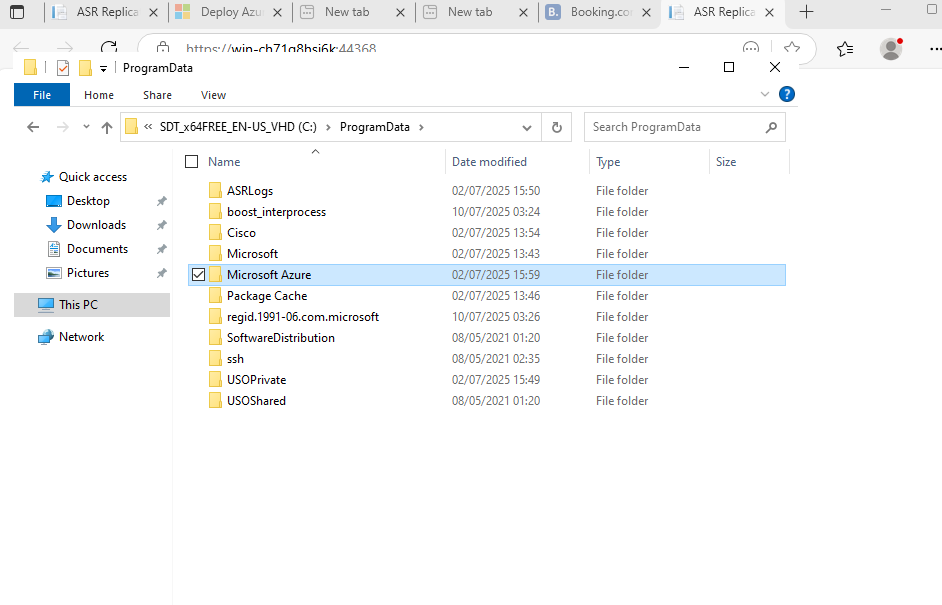Expand the address bar history dropdown

pos(527,127)
